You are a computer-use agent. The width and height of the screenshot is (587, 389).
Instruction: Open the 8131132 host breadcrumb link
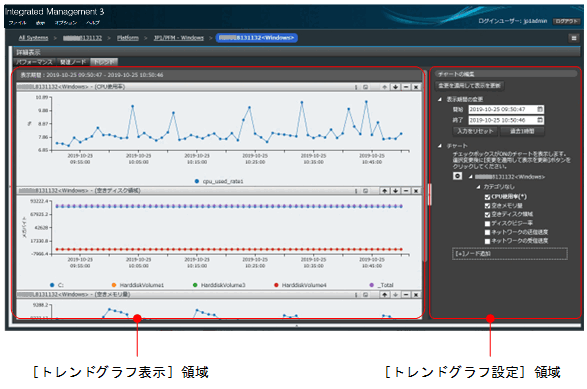pyautogui.click(x=82, y=38)
